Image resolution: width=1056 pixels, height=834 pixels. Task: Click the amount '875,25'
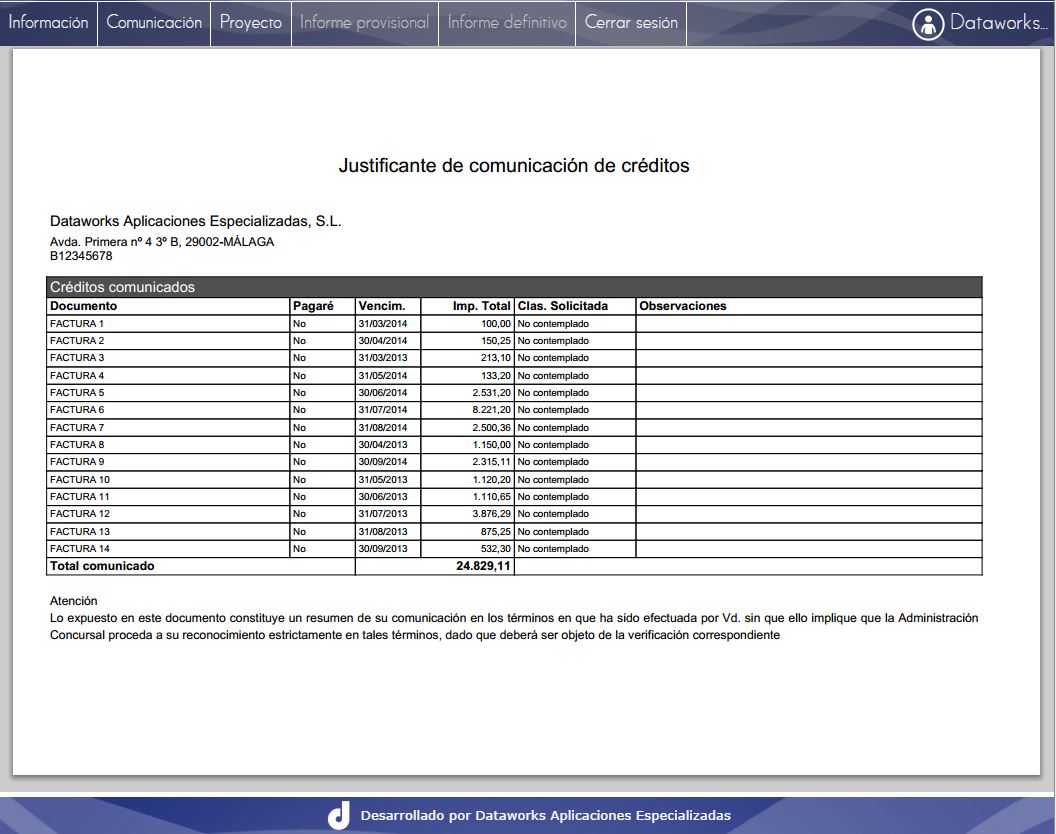point(496,532)
